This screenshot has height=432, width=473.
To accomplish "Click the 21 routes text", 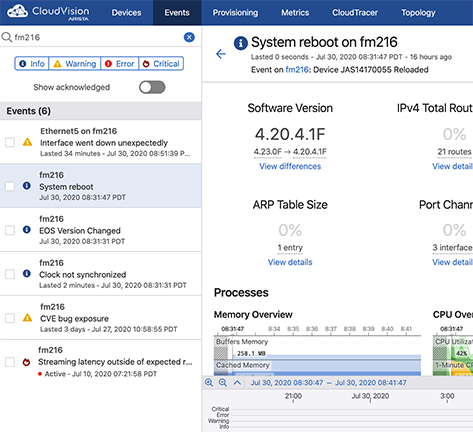I will pyautogui.click(x=454, y=152).
